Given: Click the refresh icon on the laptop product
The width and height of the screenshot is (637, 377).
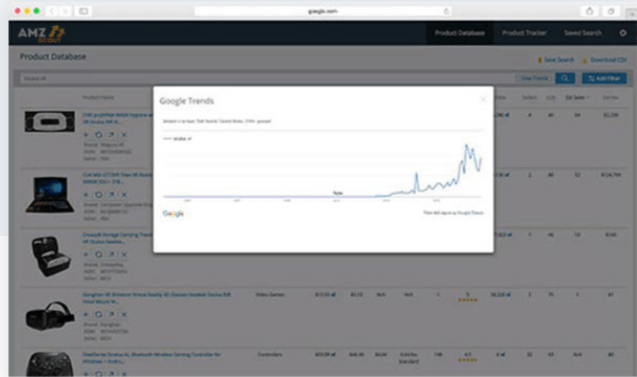Looking at the screenshot, I should coord(98,195).
